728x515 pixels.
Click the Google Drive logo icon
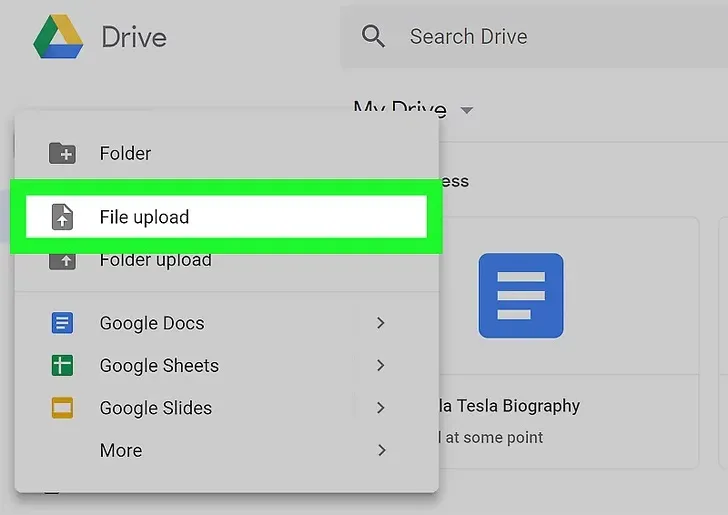click(58, 37)
